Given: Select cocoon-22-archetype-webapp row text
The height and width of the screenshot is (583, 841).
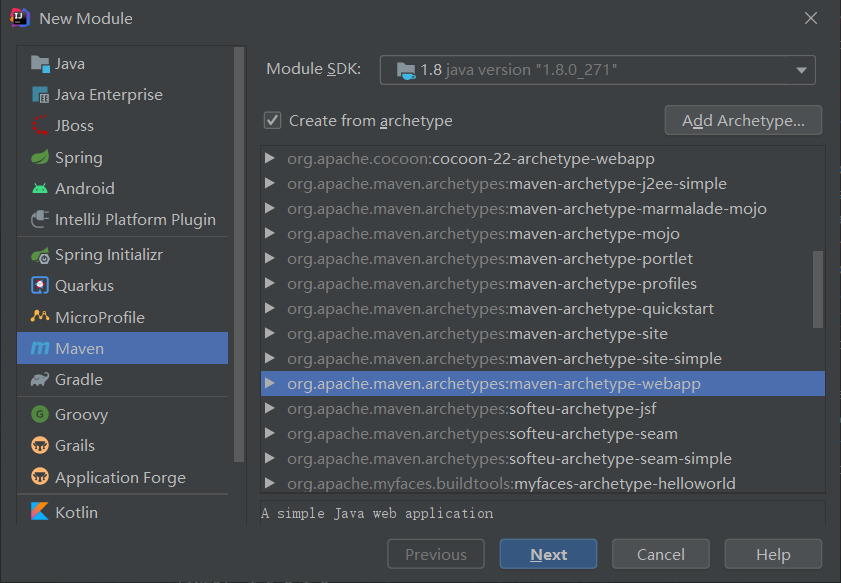Looking at the screenshot, I should (471, 159).
